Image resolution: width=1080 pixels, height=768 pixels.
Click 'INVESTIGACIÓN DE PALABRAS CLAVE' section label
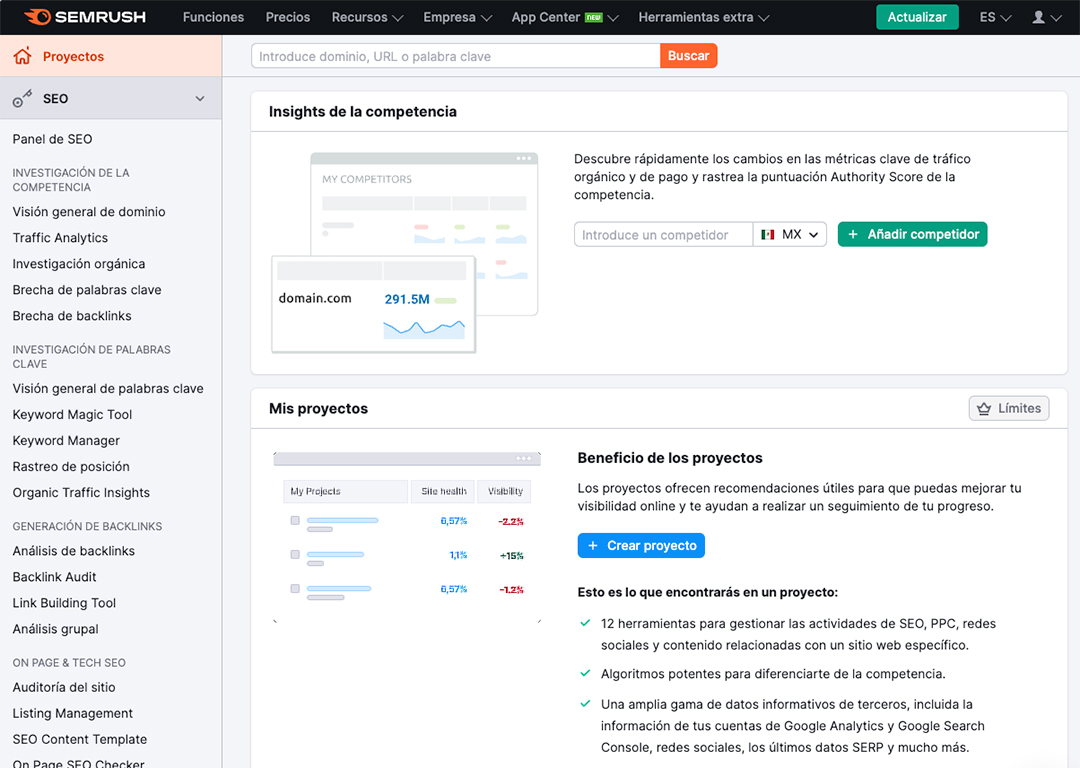coord(92,357)
